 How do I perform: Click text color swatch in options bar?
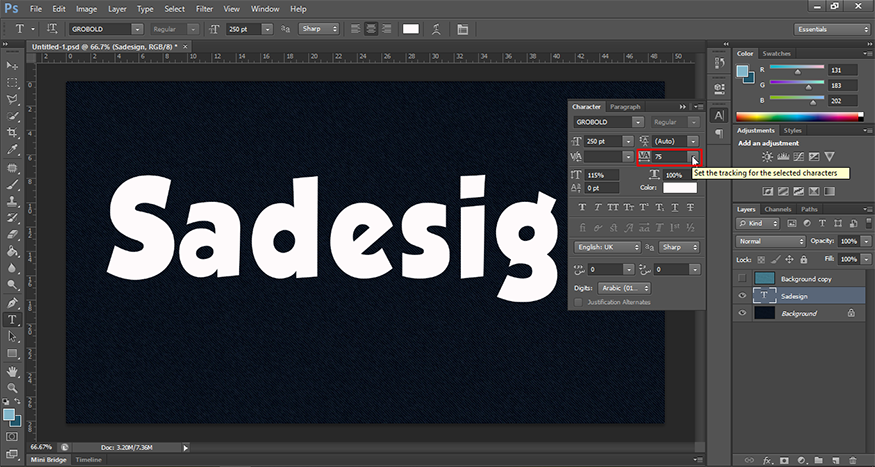(x=411, y=29)
